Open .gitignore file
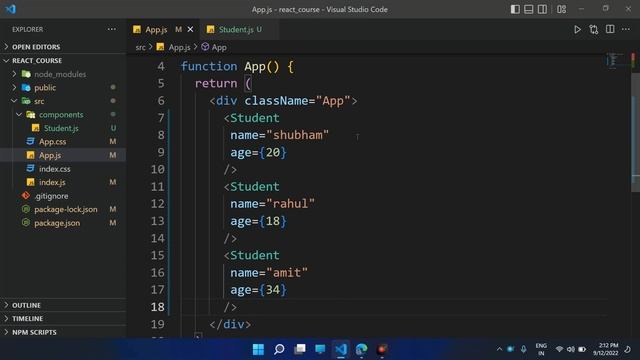640x360 pixels. tap(51, 196)
